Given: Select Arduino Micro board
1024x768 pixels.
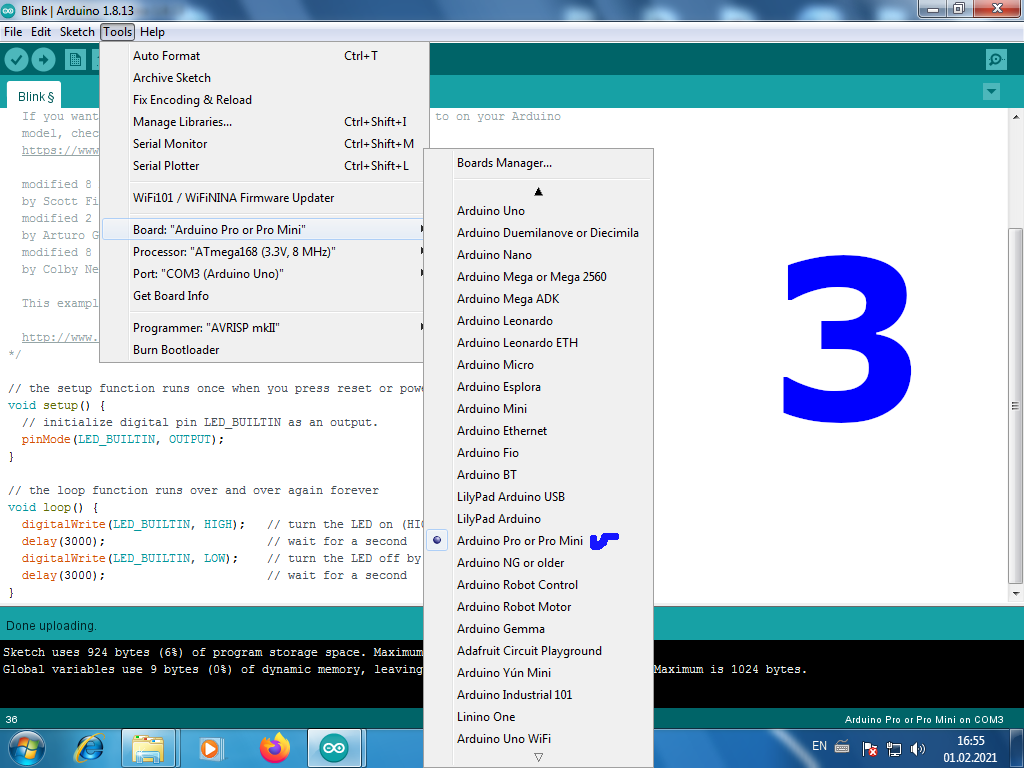Looking at the screenshot, I should [538, 365].
